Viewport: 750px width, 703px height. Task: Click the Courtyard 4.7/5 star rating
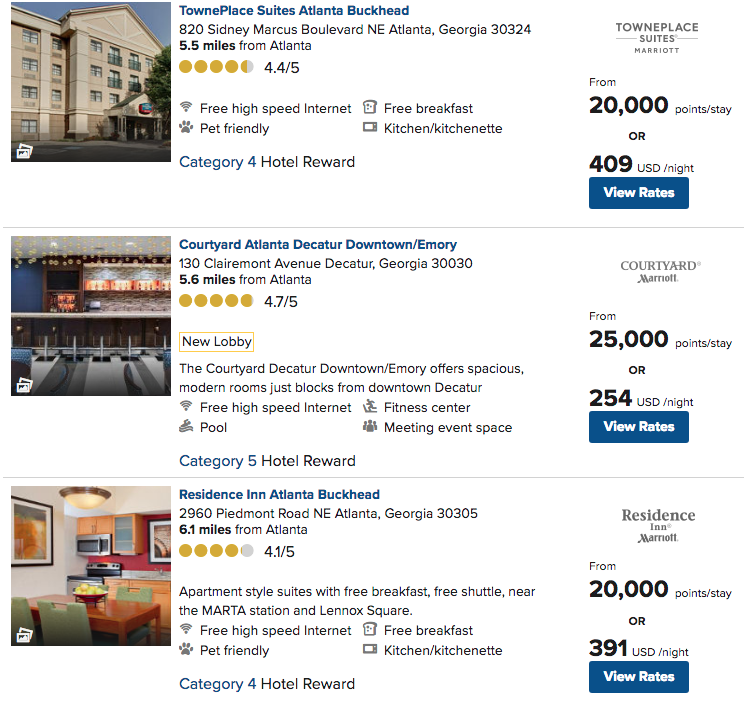coord(238,301)
